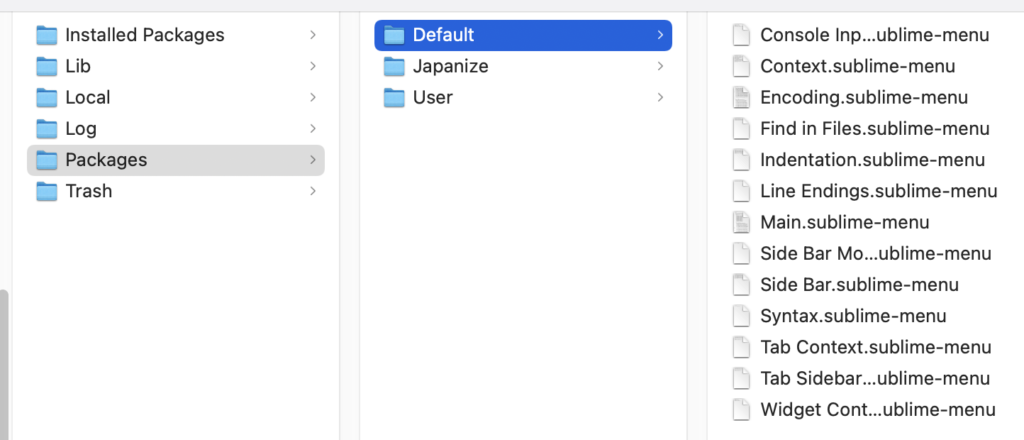This screenshot has height=440, width=1024.
Task: Click the Japanize folder icon
Action: (395, 66)
